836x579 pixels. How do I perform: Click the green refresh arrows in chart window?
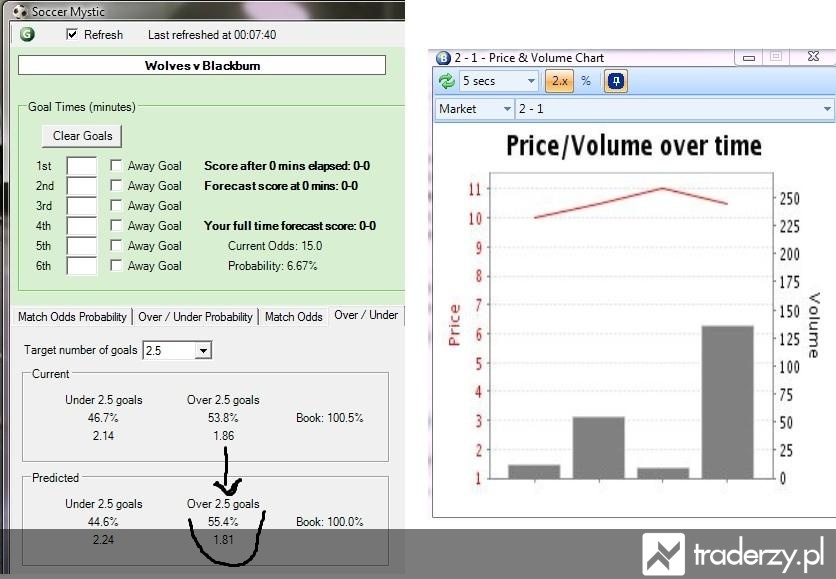446,81
